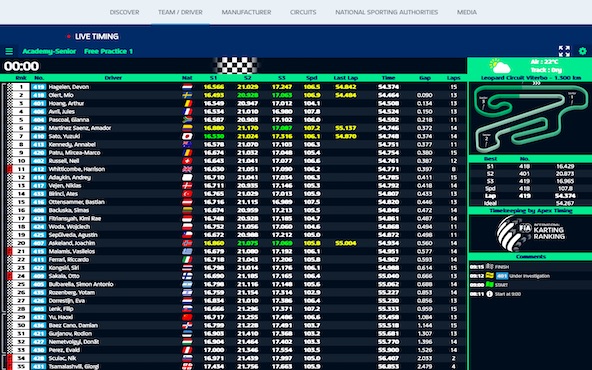Click the LIVE TIMING heading link
Image resolution: width=592 pixels, height=370 pixels.
tap(97, 37)
